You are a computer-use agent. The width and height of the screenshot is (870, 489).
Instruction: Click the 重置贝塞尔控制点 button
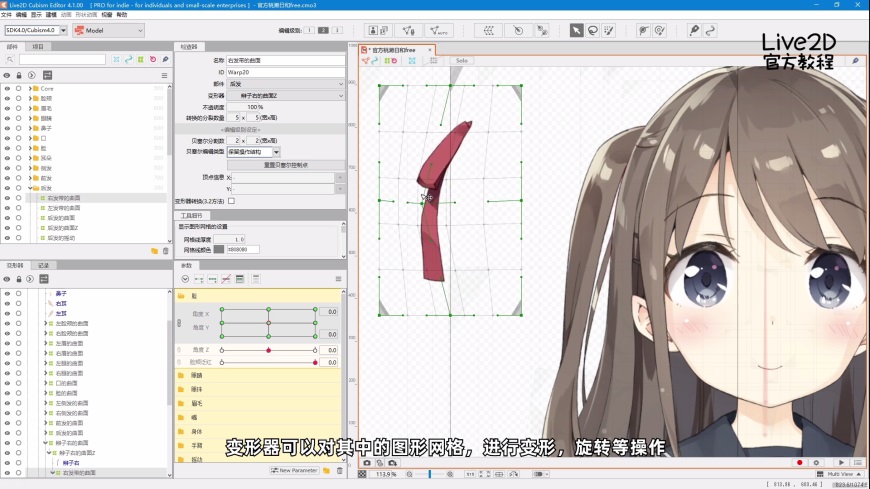click(x=286, y=165)
